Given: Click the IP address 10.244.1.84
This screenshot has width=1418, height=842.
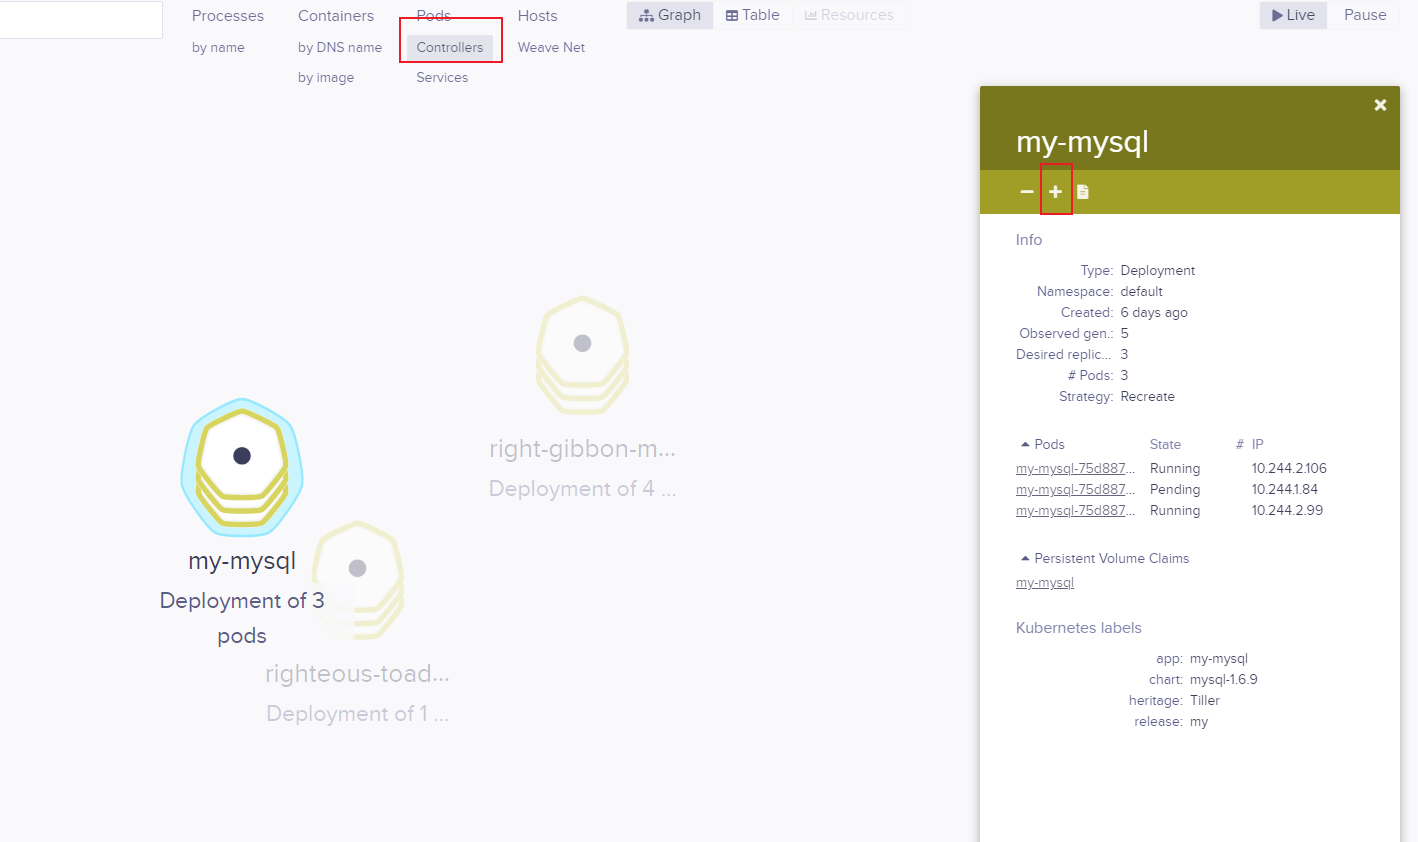Looking at the screenshot, I should (x=1285, y=489).
